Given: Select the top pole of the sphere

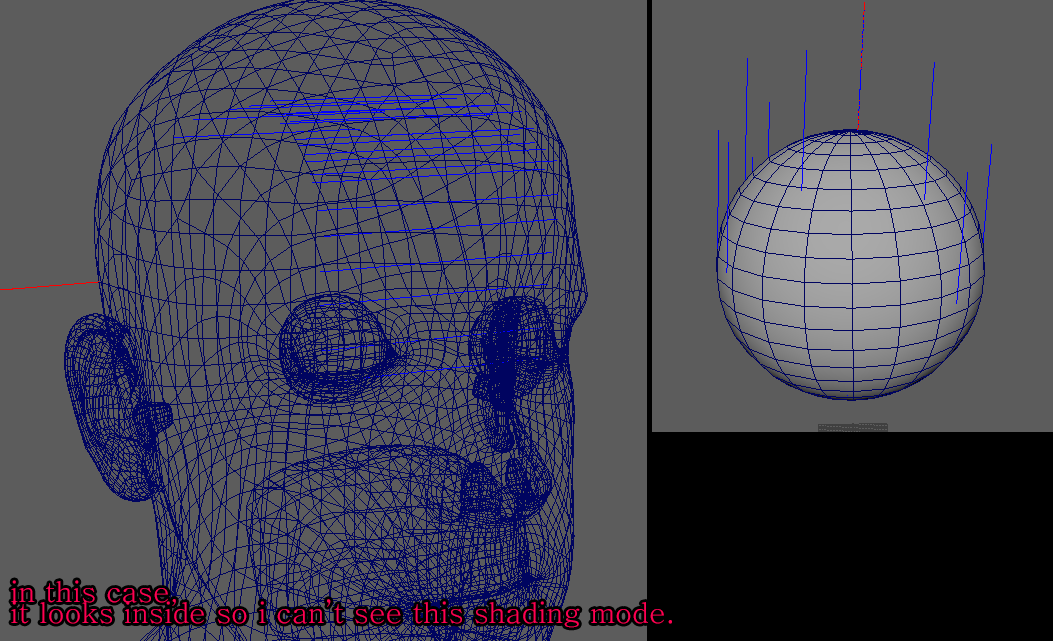Looking at the screenshot, I should pos(851,132).
